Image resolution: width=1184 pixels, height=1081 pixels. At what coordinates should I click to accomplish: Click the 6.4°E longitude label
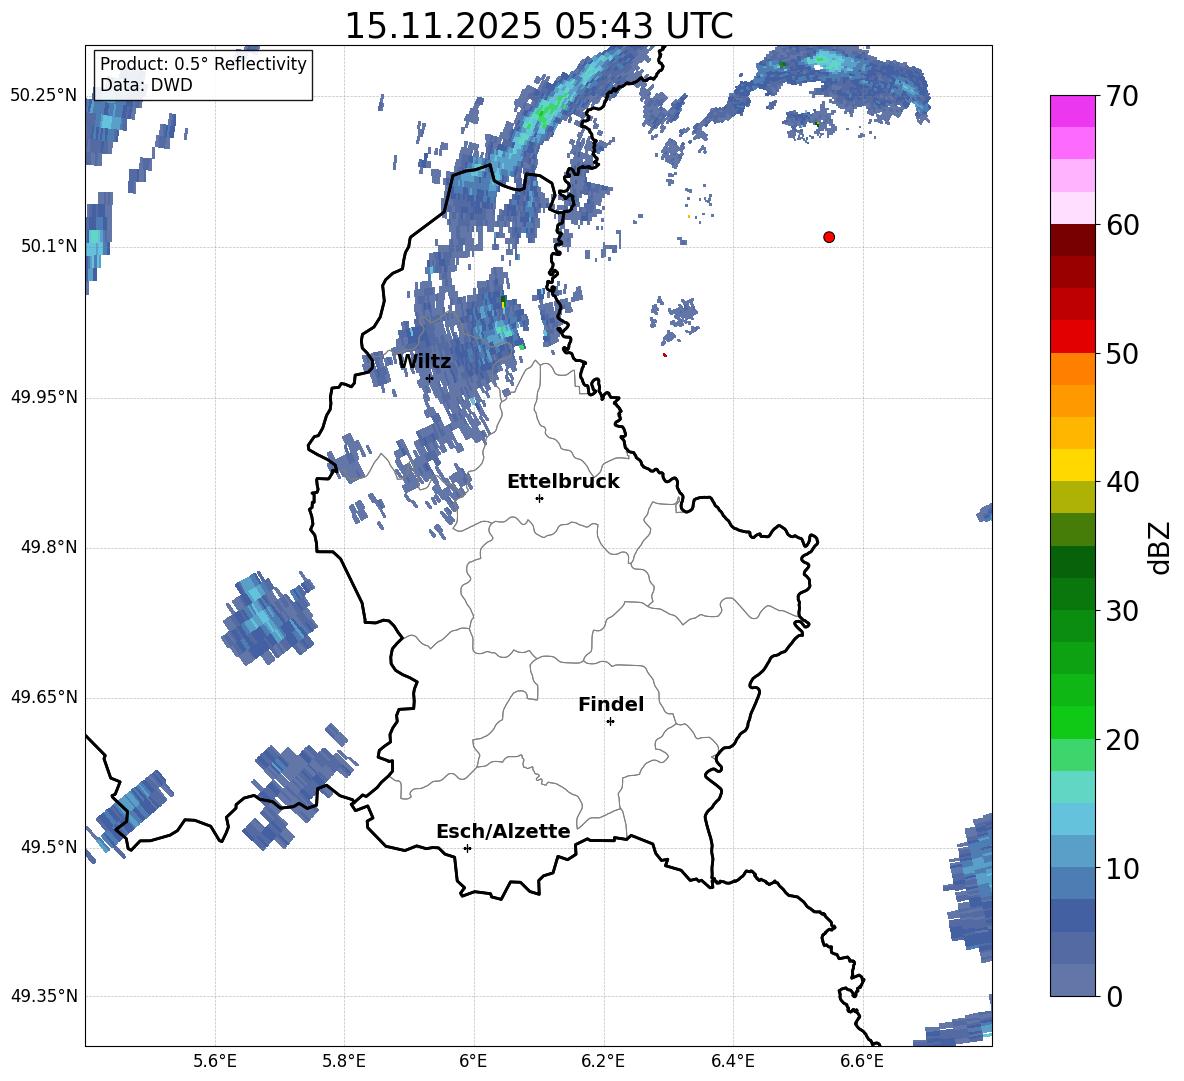pos(733,1061)
